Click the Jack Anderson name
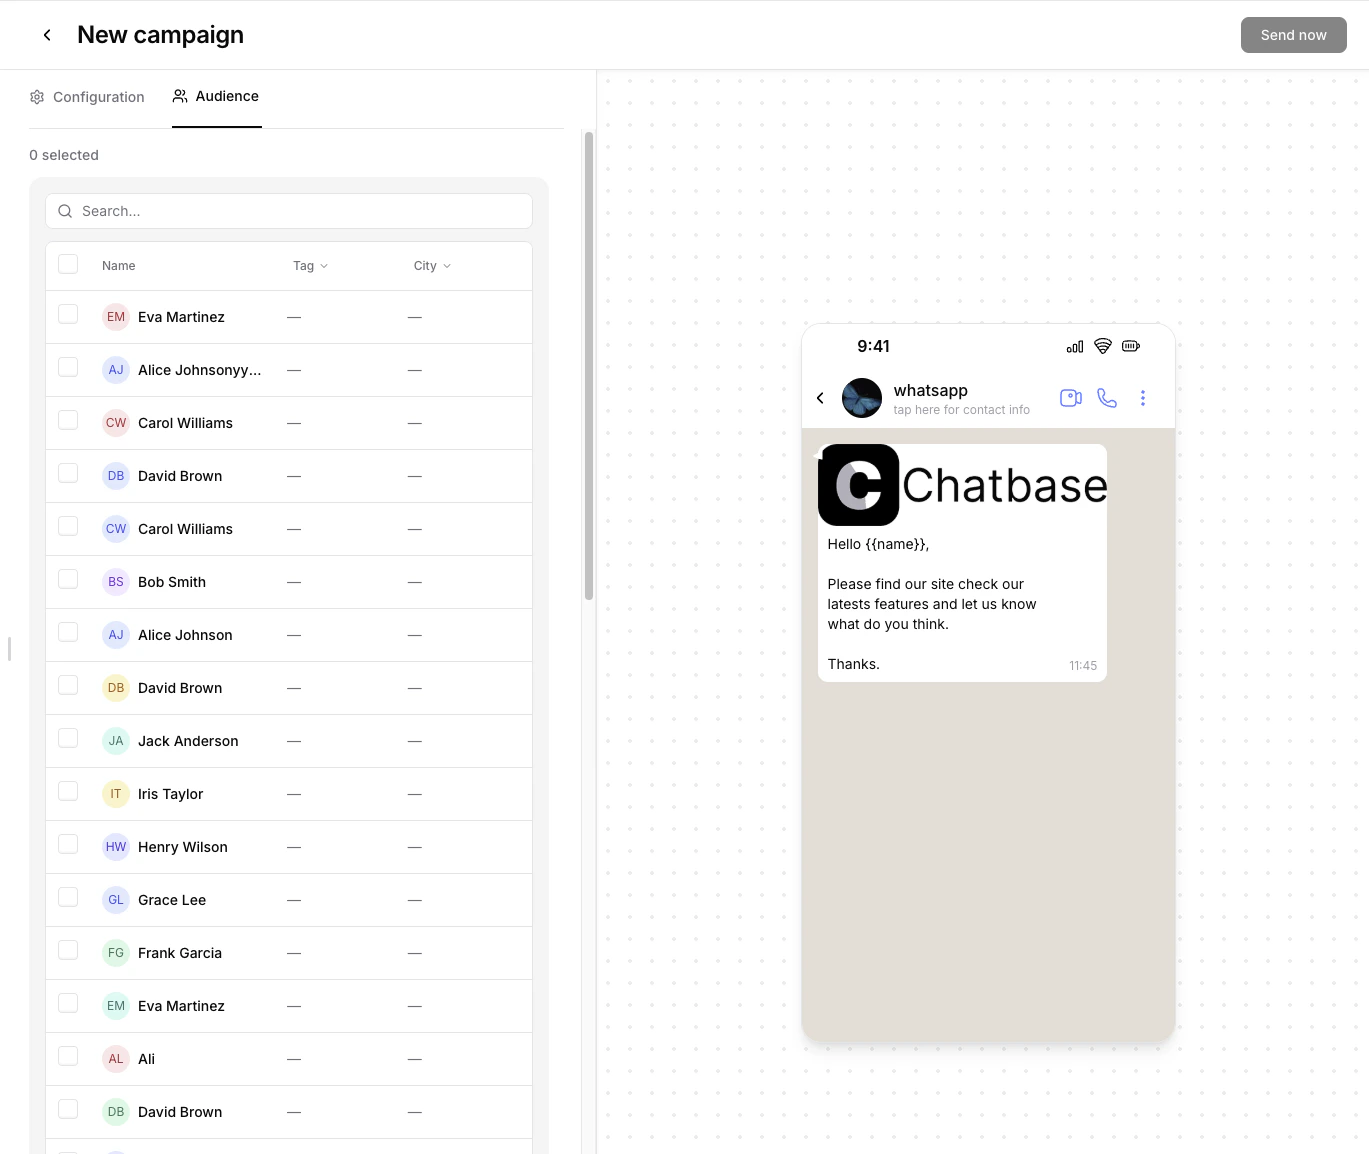The width and height of the screenshot is (1369, 1154). [x=188, y=741]
